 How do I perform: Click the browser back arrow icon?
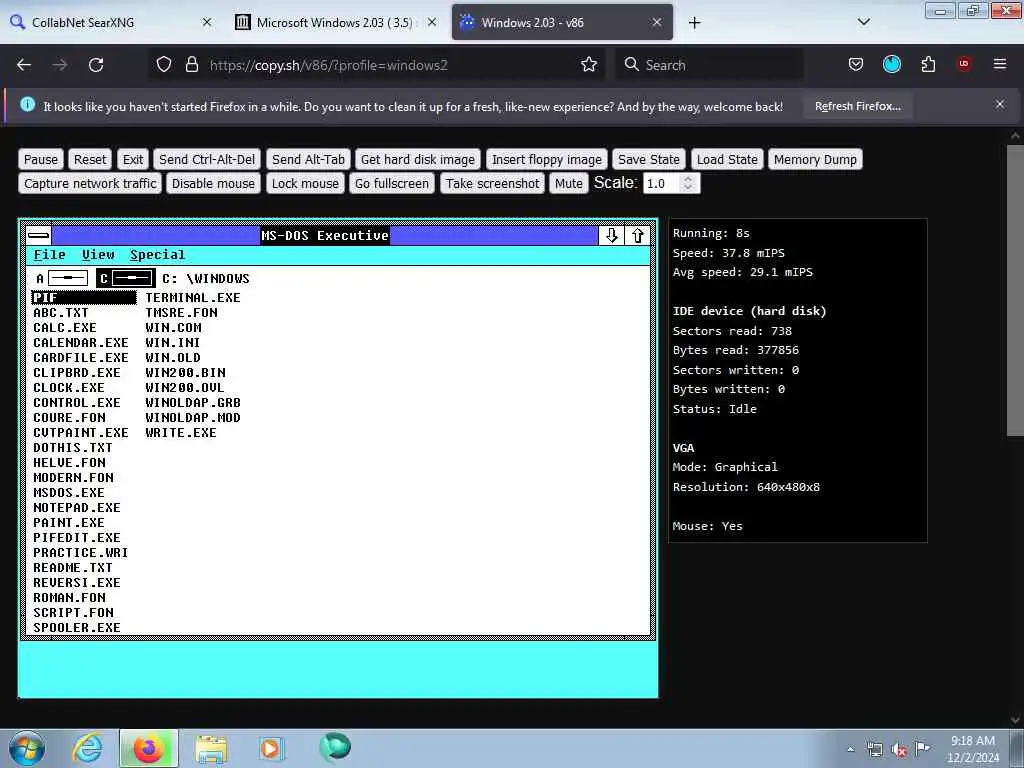pos(24,65)
